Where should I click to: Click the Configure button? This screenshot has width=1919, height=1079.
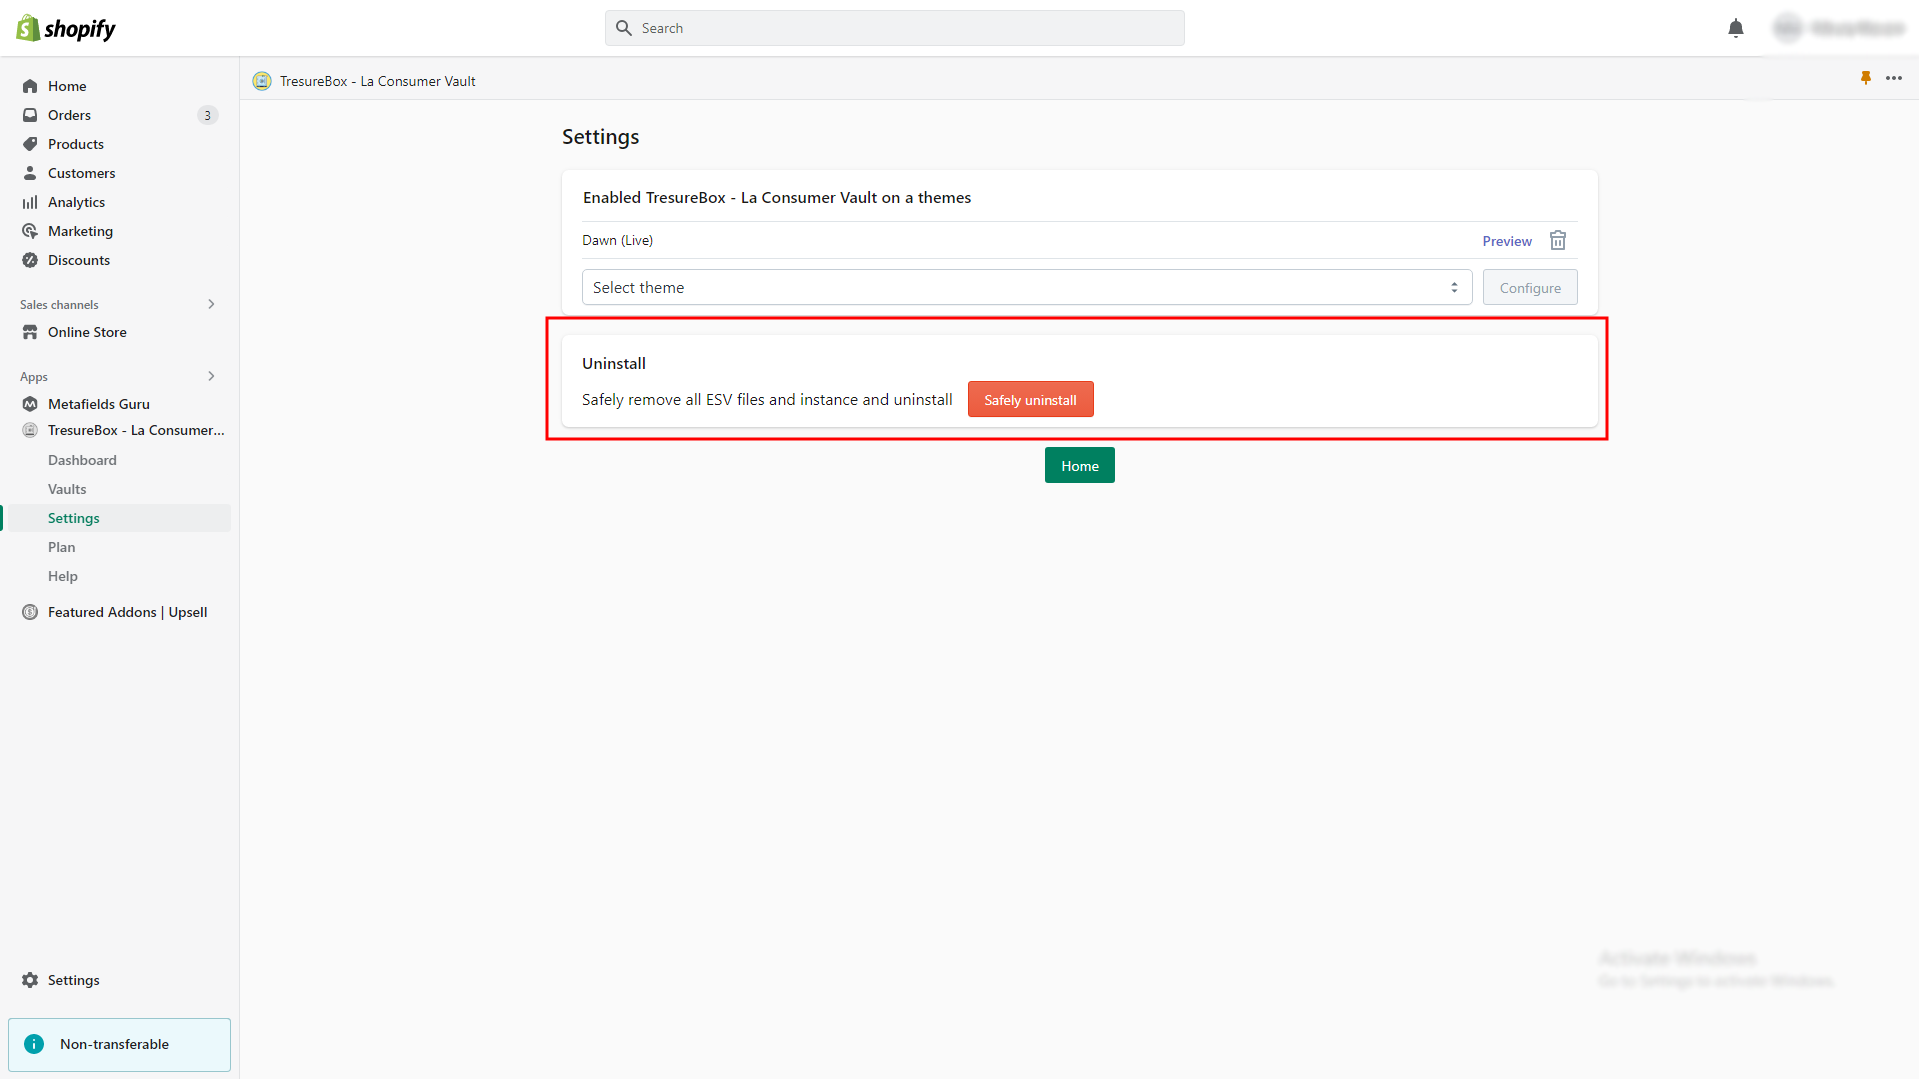point(1530,287)
